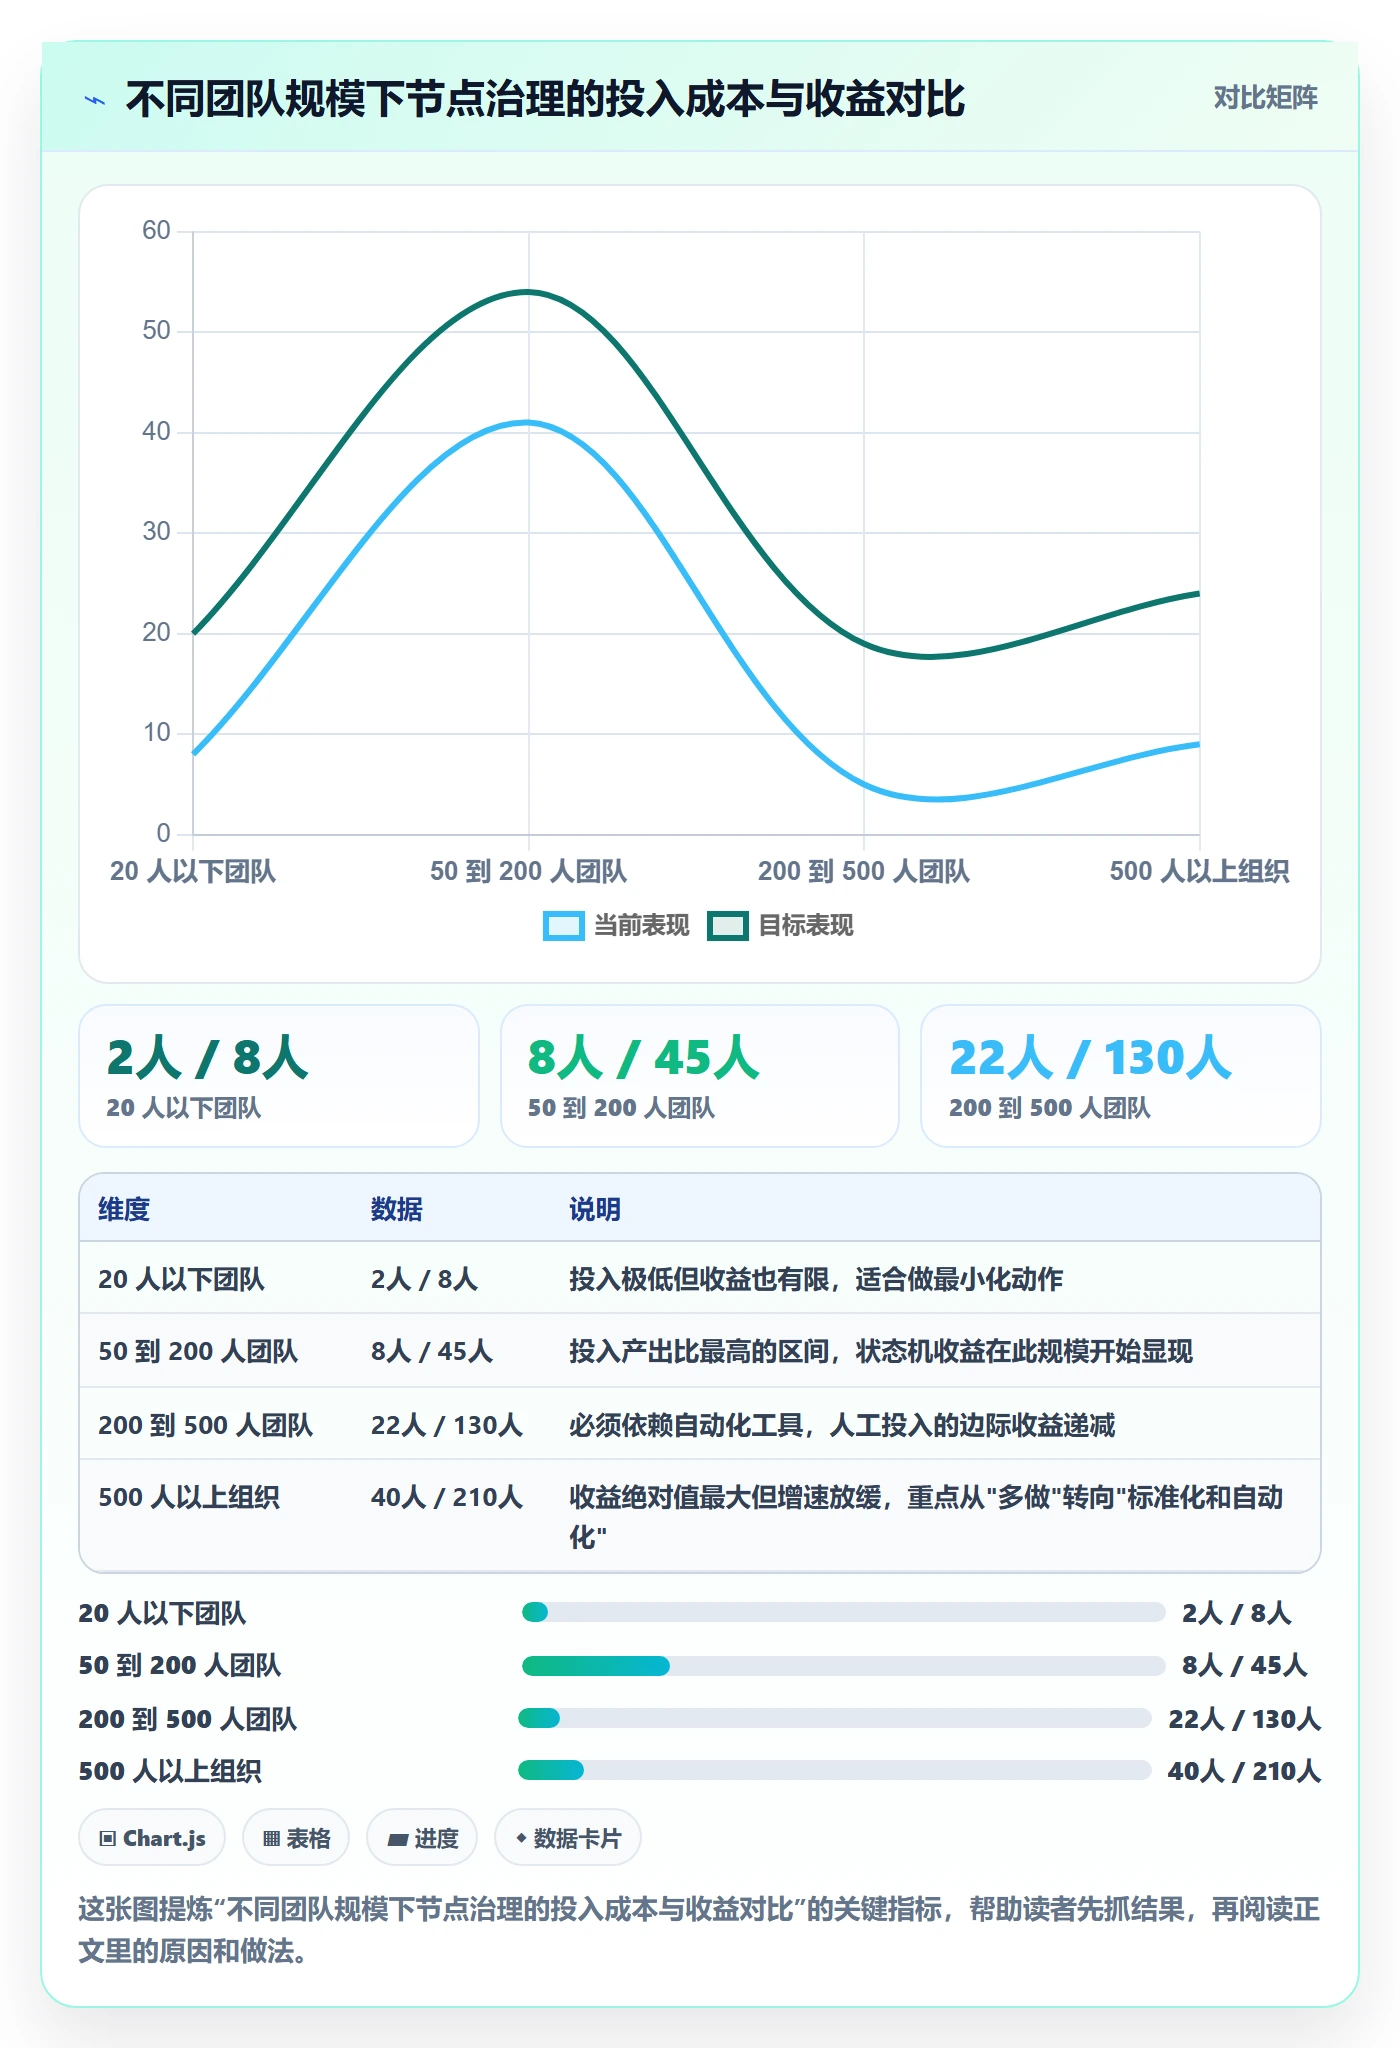1400x2048 pixels.
Task: Click the 40人 / 210人 value beside the progress bar
Action: (1244, 1771)
